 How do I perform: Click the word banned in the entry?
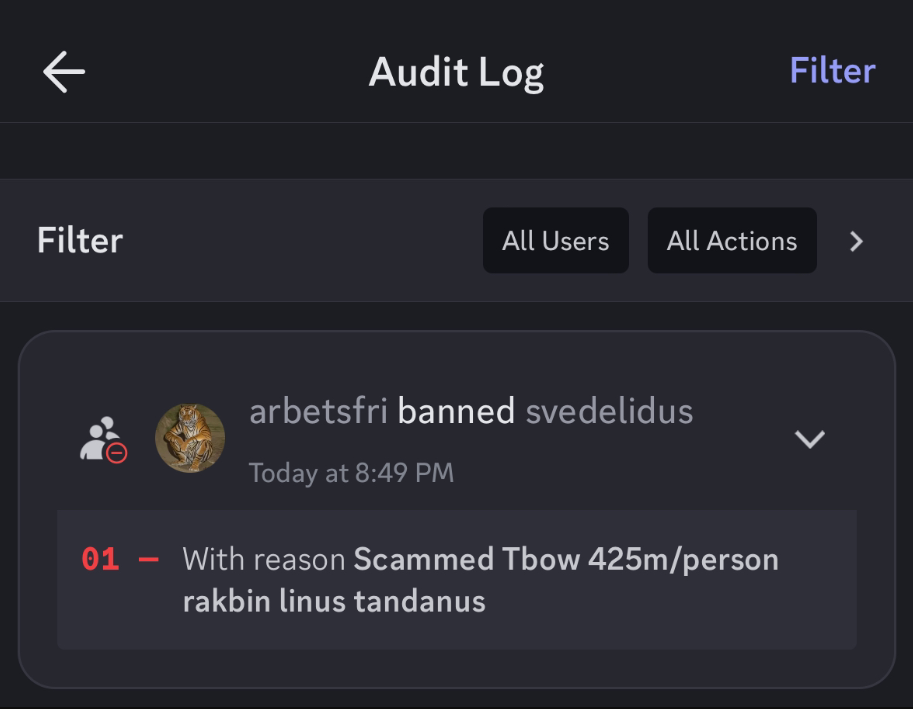456,411
